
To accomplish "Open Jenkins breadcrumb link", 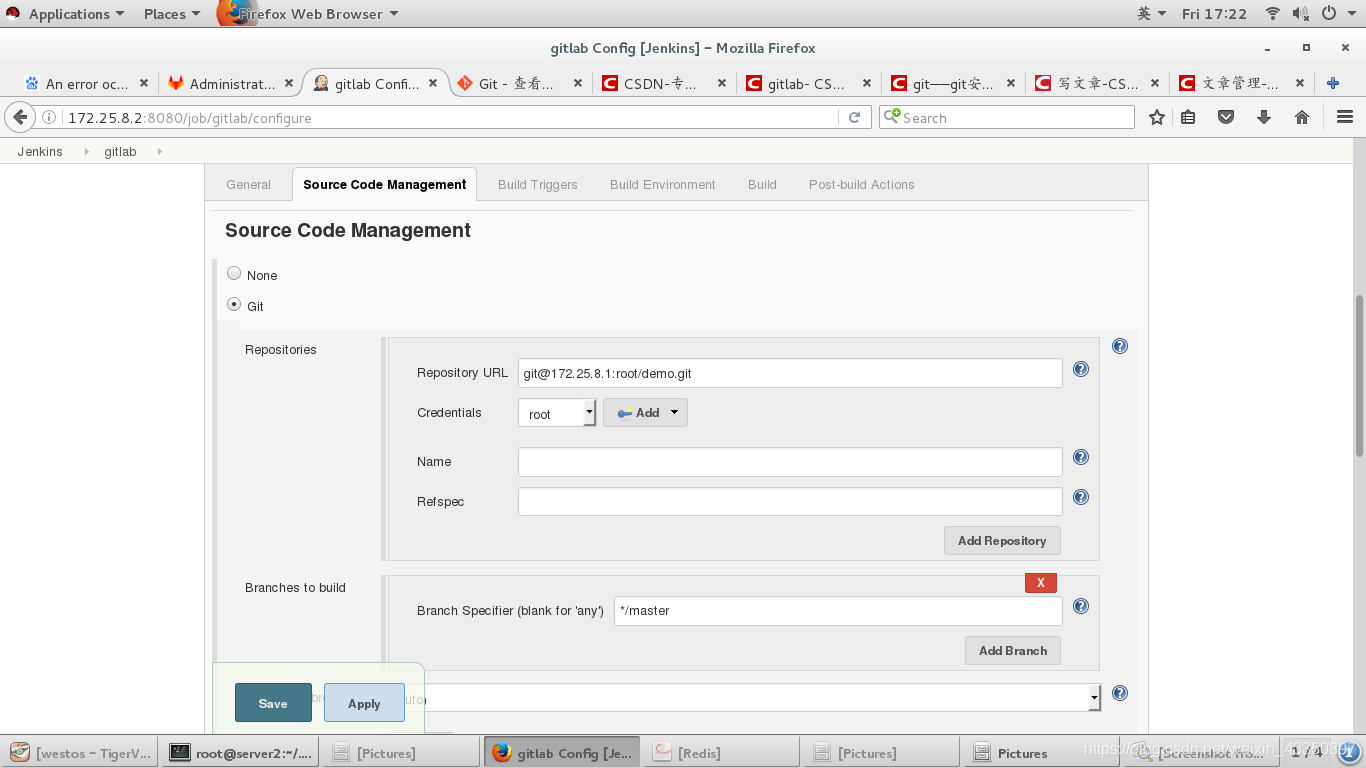I will point(40,152).
